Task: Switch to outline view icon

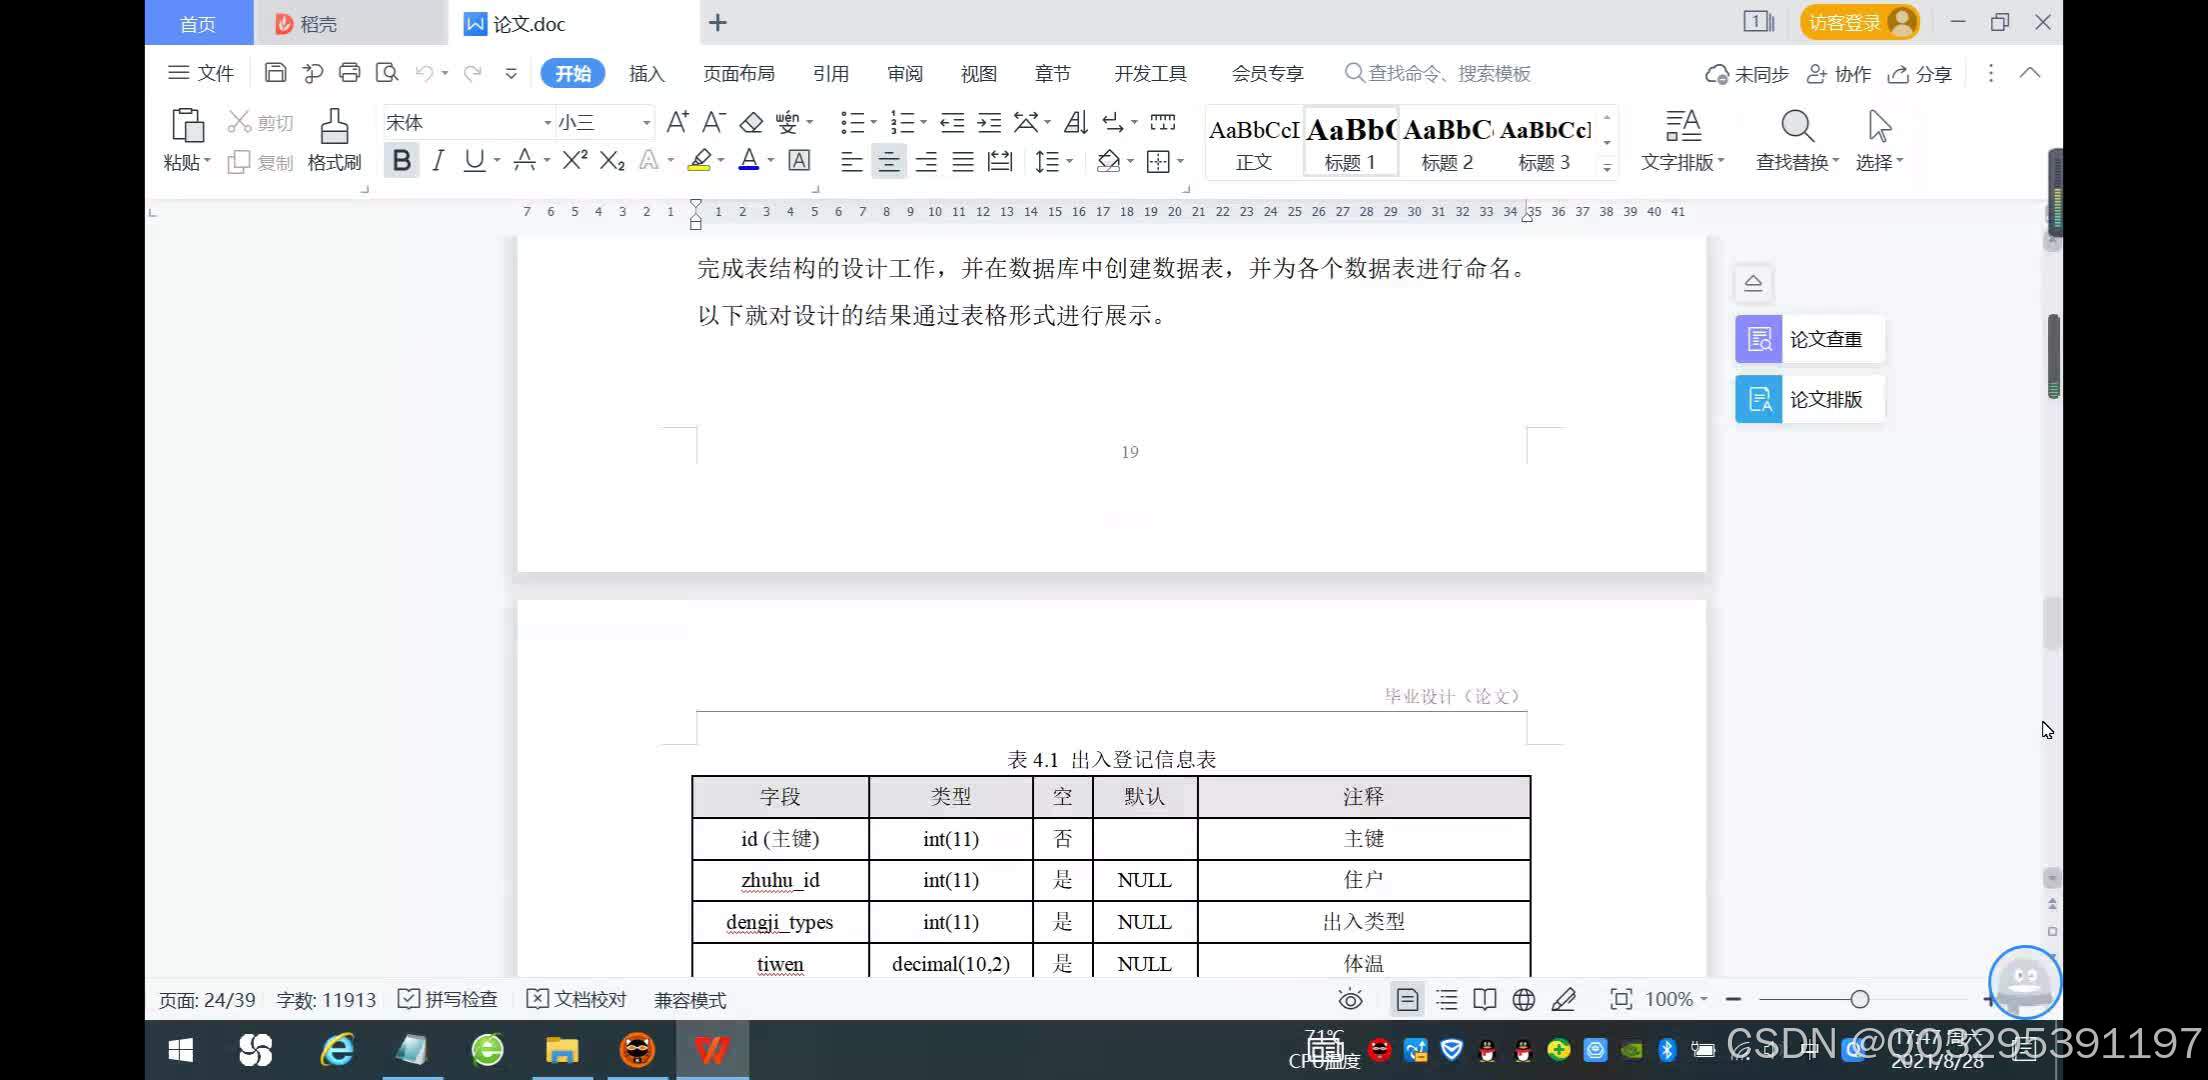Action: (1446, 999)
